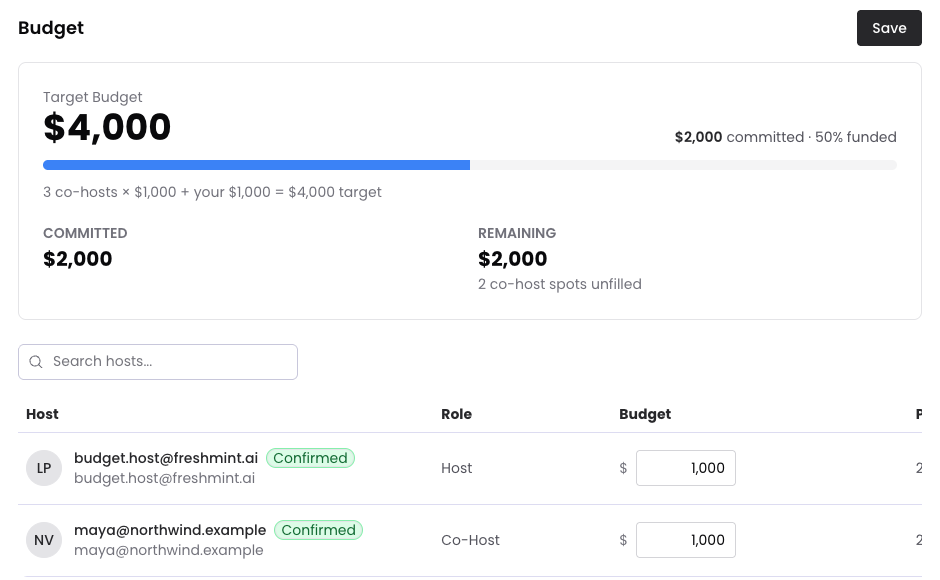
Task: Click the gray budget.host@freshmint.ai email subtitle
Action: 164,479
